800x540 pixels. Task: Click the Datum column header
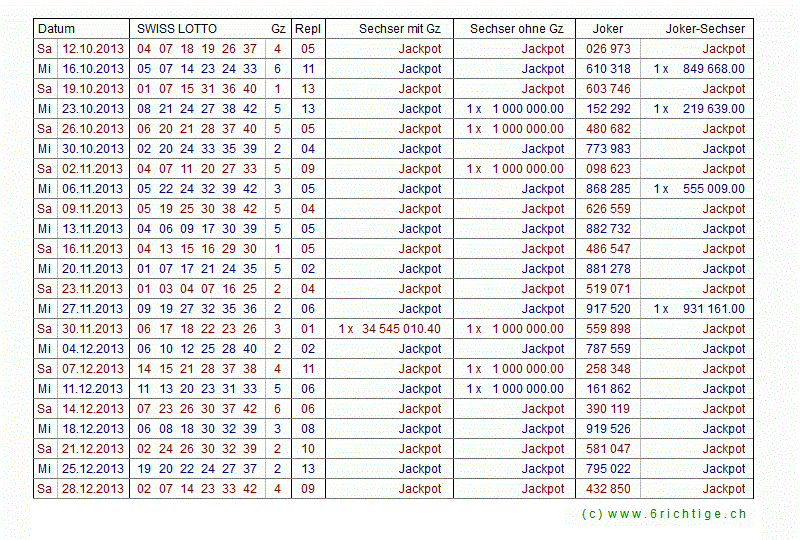click(x=56, y=29)
